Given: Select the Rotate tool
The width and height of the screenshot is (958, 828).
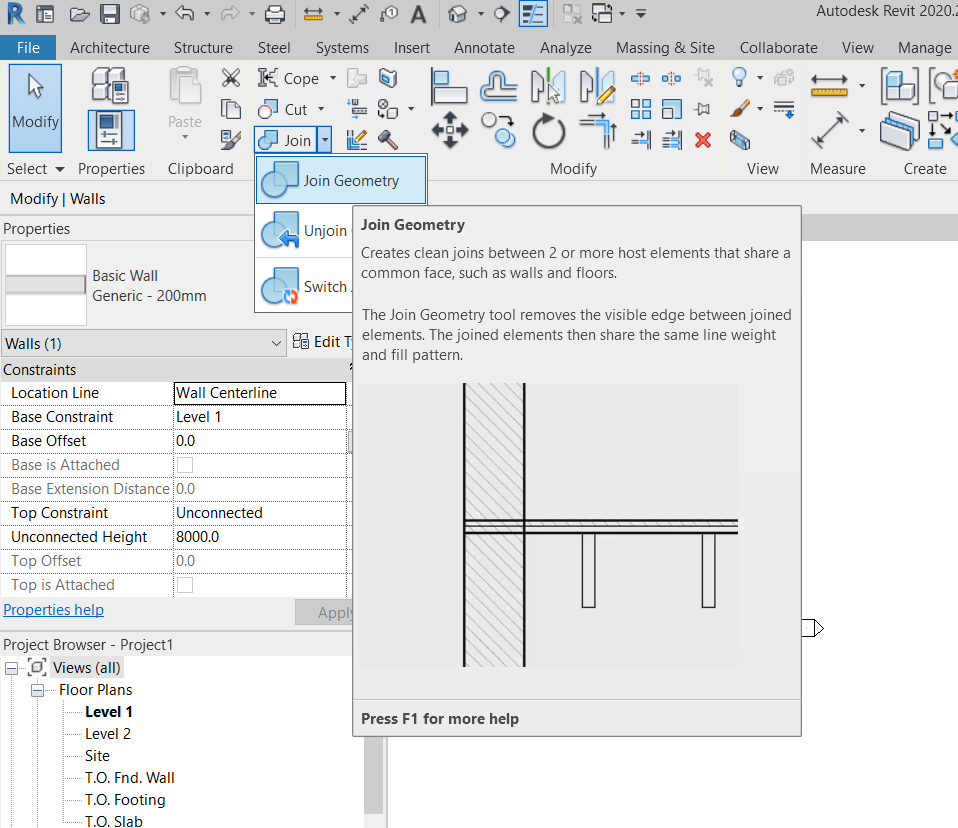Looking at the screenshot, I should [547, 130].
